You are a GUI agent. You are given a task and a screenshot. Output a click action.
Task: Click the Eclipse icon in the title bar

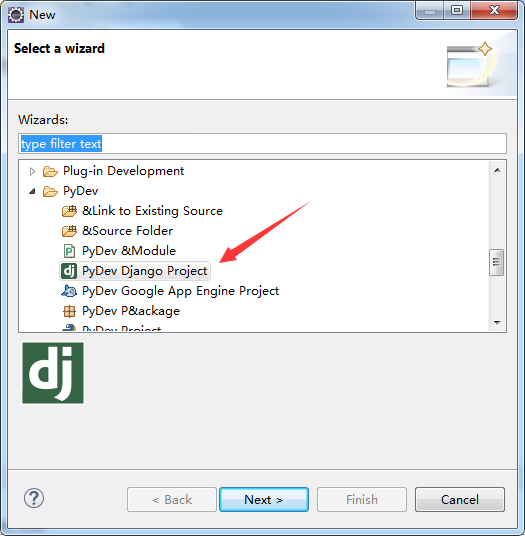click(16, 15)
